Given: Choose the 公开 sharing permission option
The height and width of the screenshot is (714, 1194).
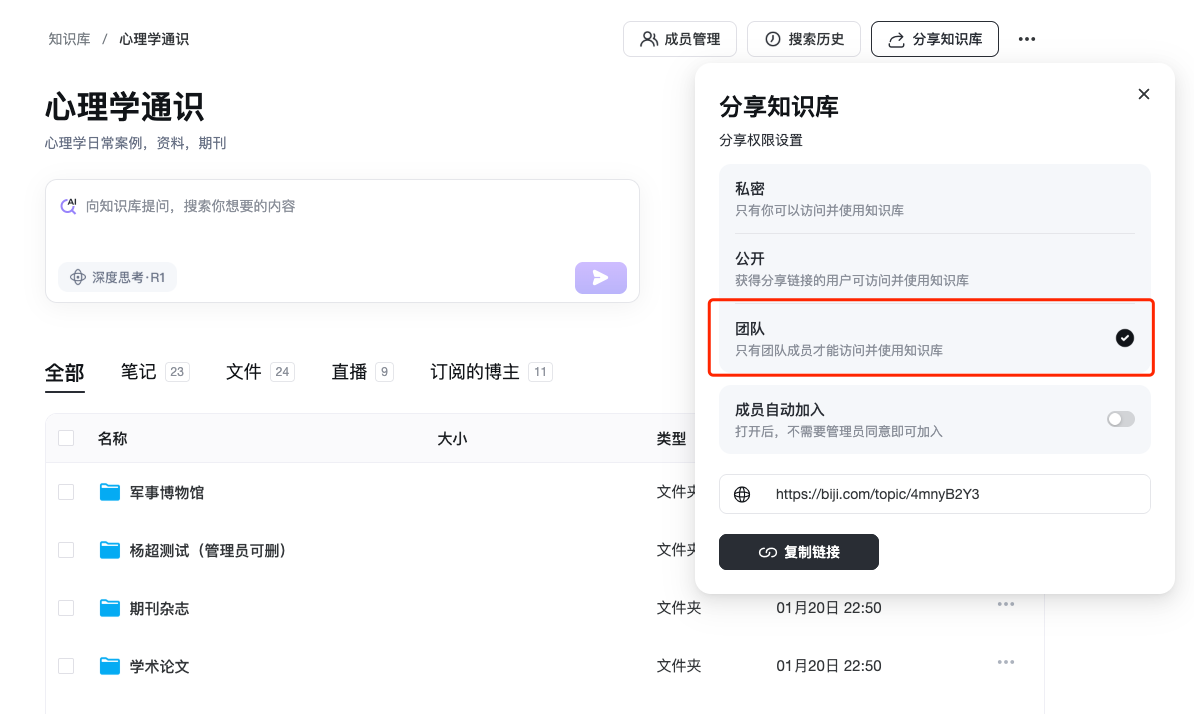Looking at the screenshot, I should (934, 269).
